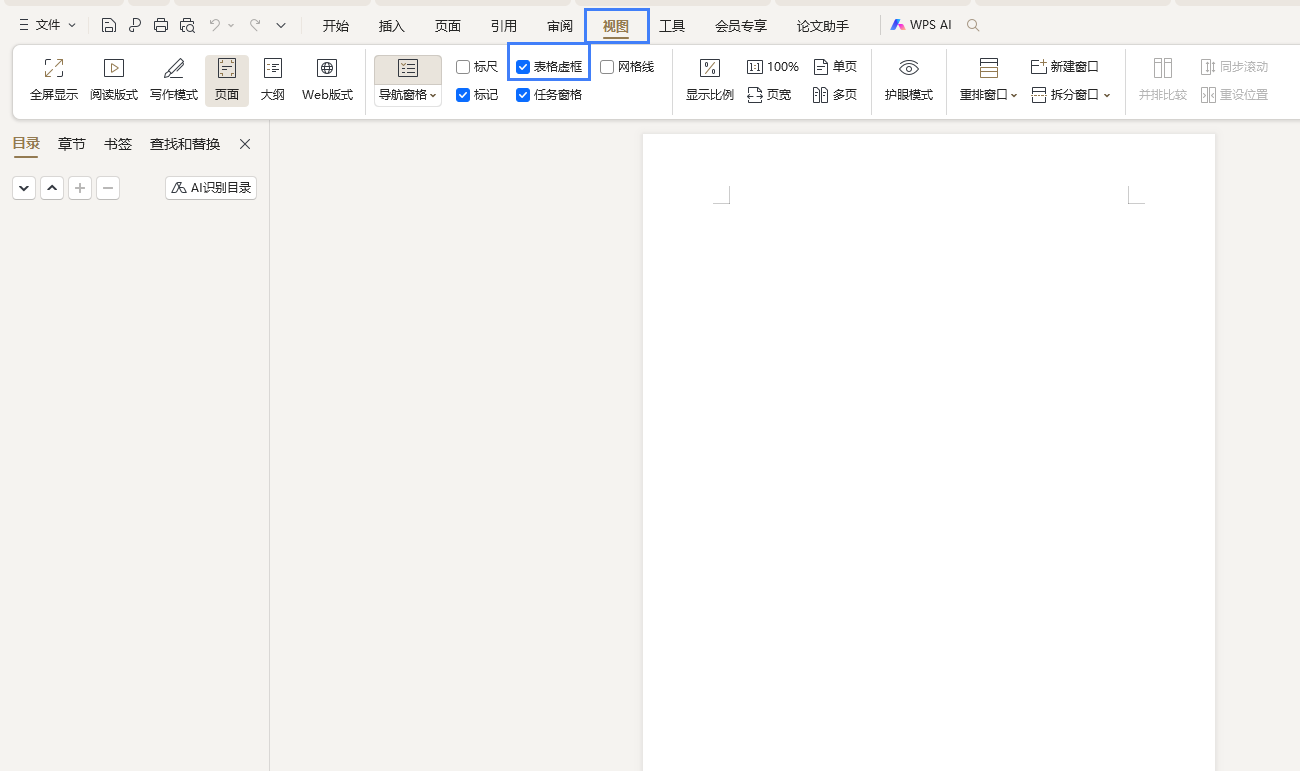Click the redo arrow icon
Viewport: 1300px width, 771px height.
[255, 25]
